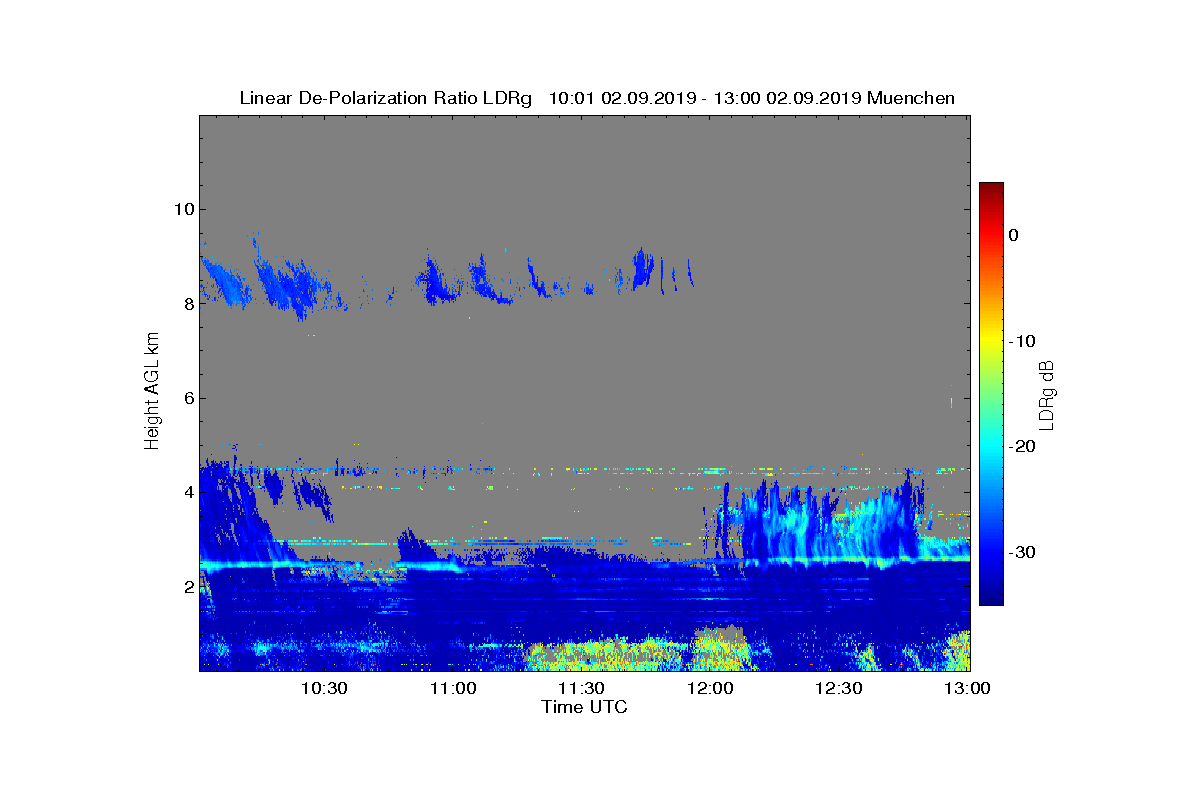
Task: Click the Time UTC axis title
Action: point(585,707)
